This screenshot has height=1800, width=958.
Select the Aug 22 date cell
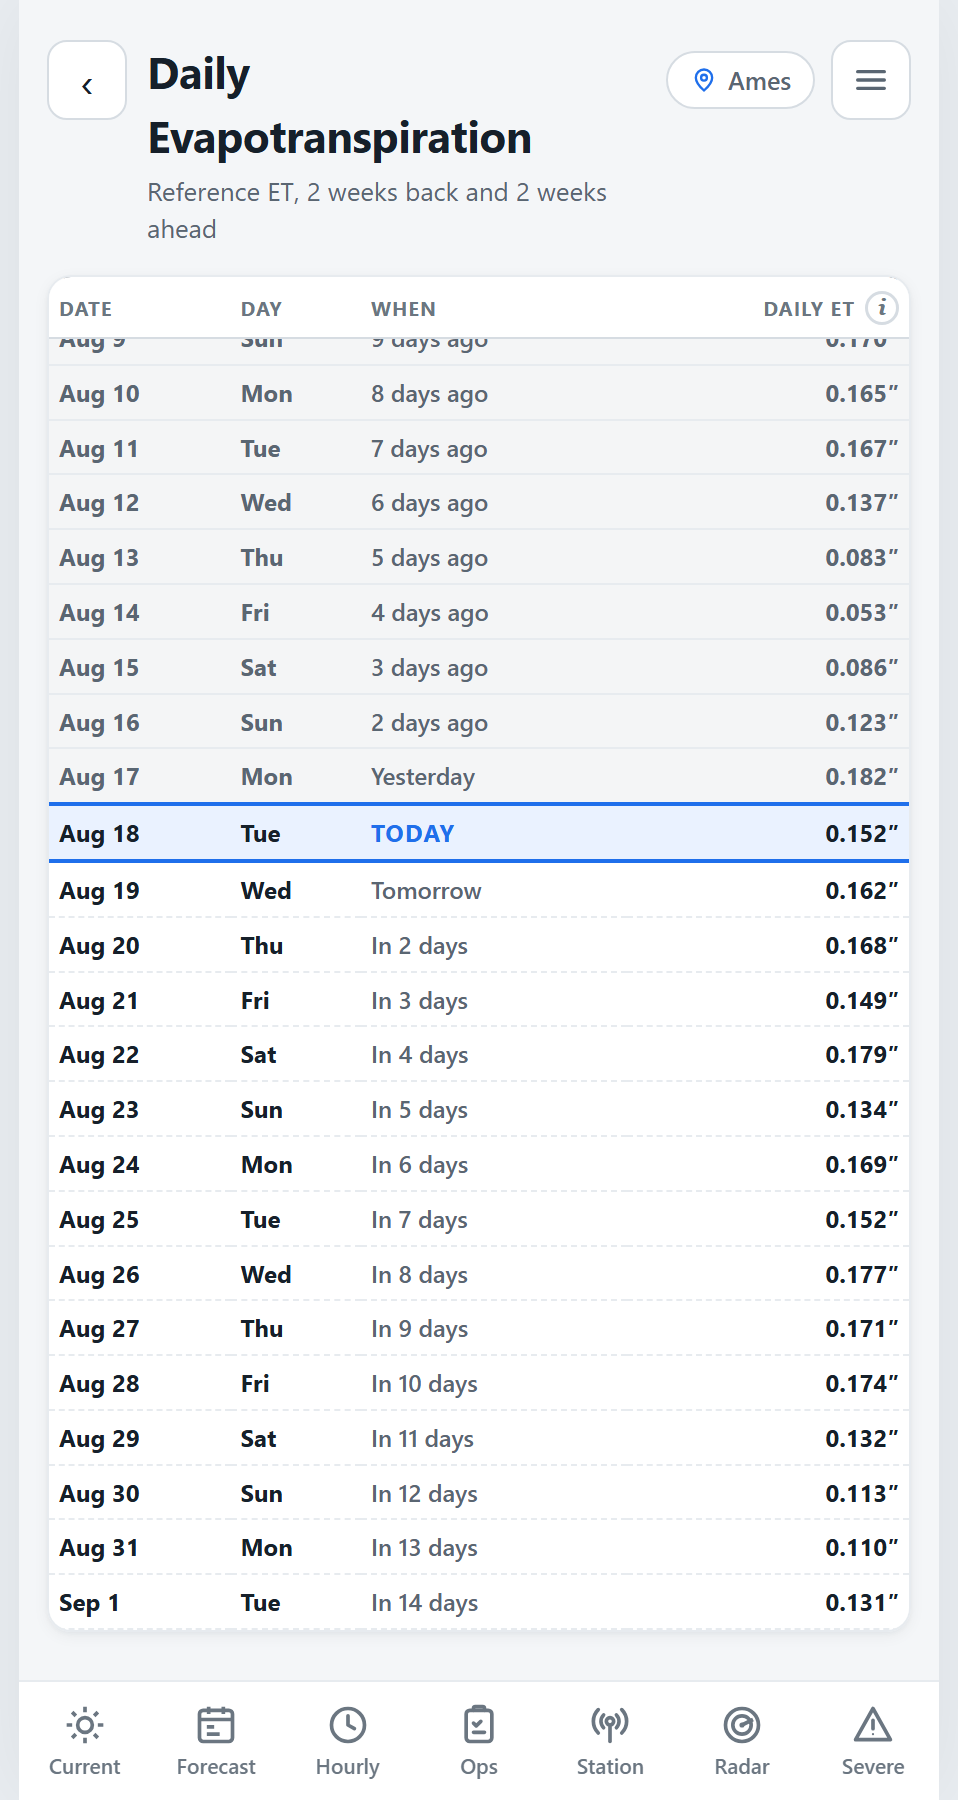pos(99,1055)
